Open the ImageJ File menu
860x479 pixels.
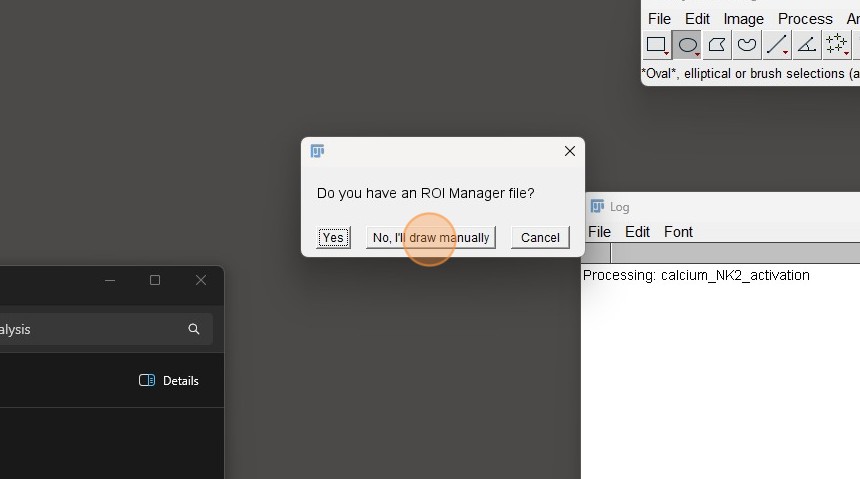pyautogui.click(x=659, y=19)
